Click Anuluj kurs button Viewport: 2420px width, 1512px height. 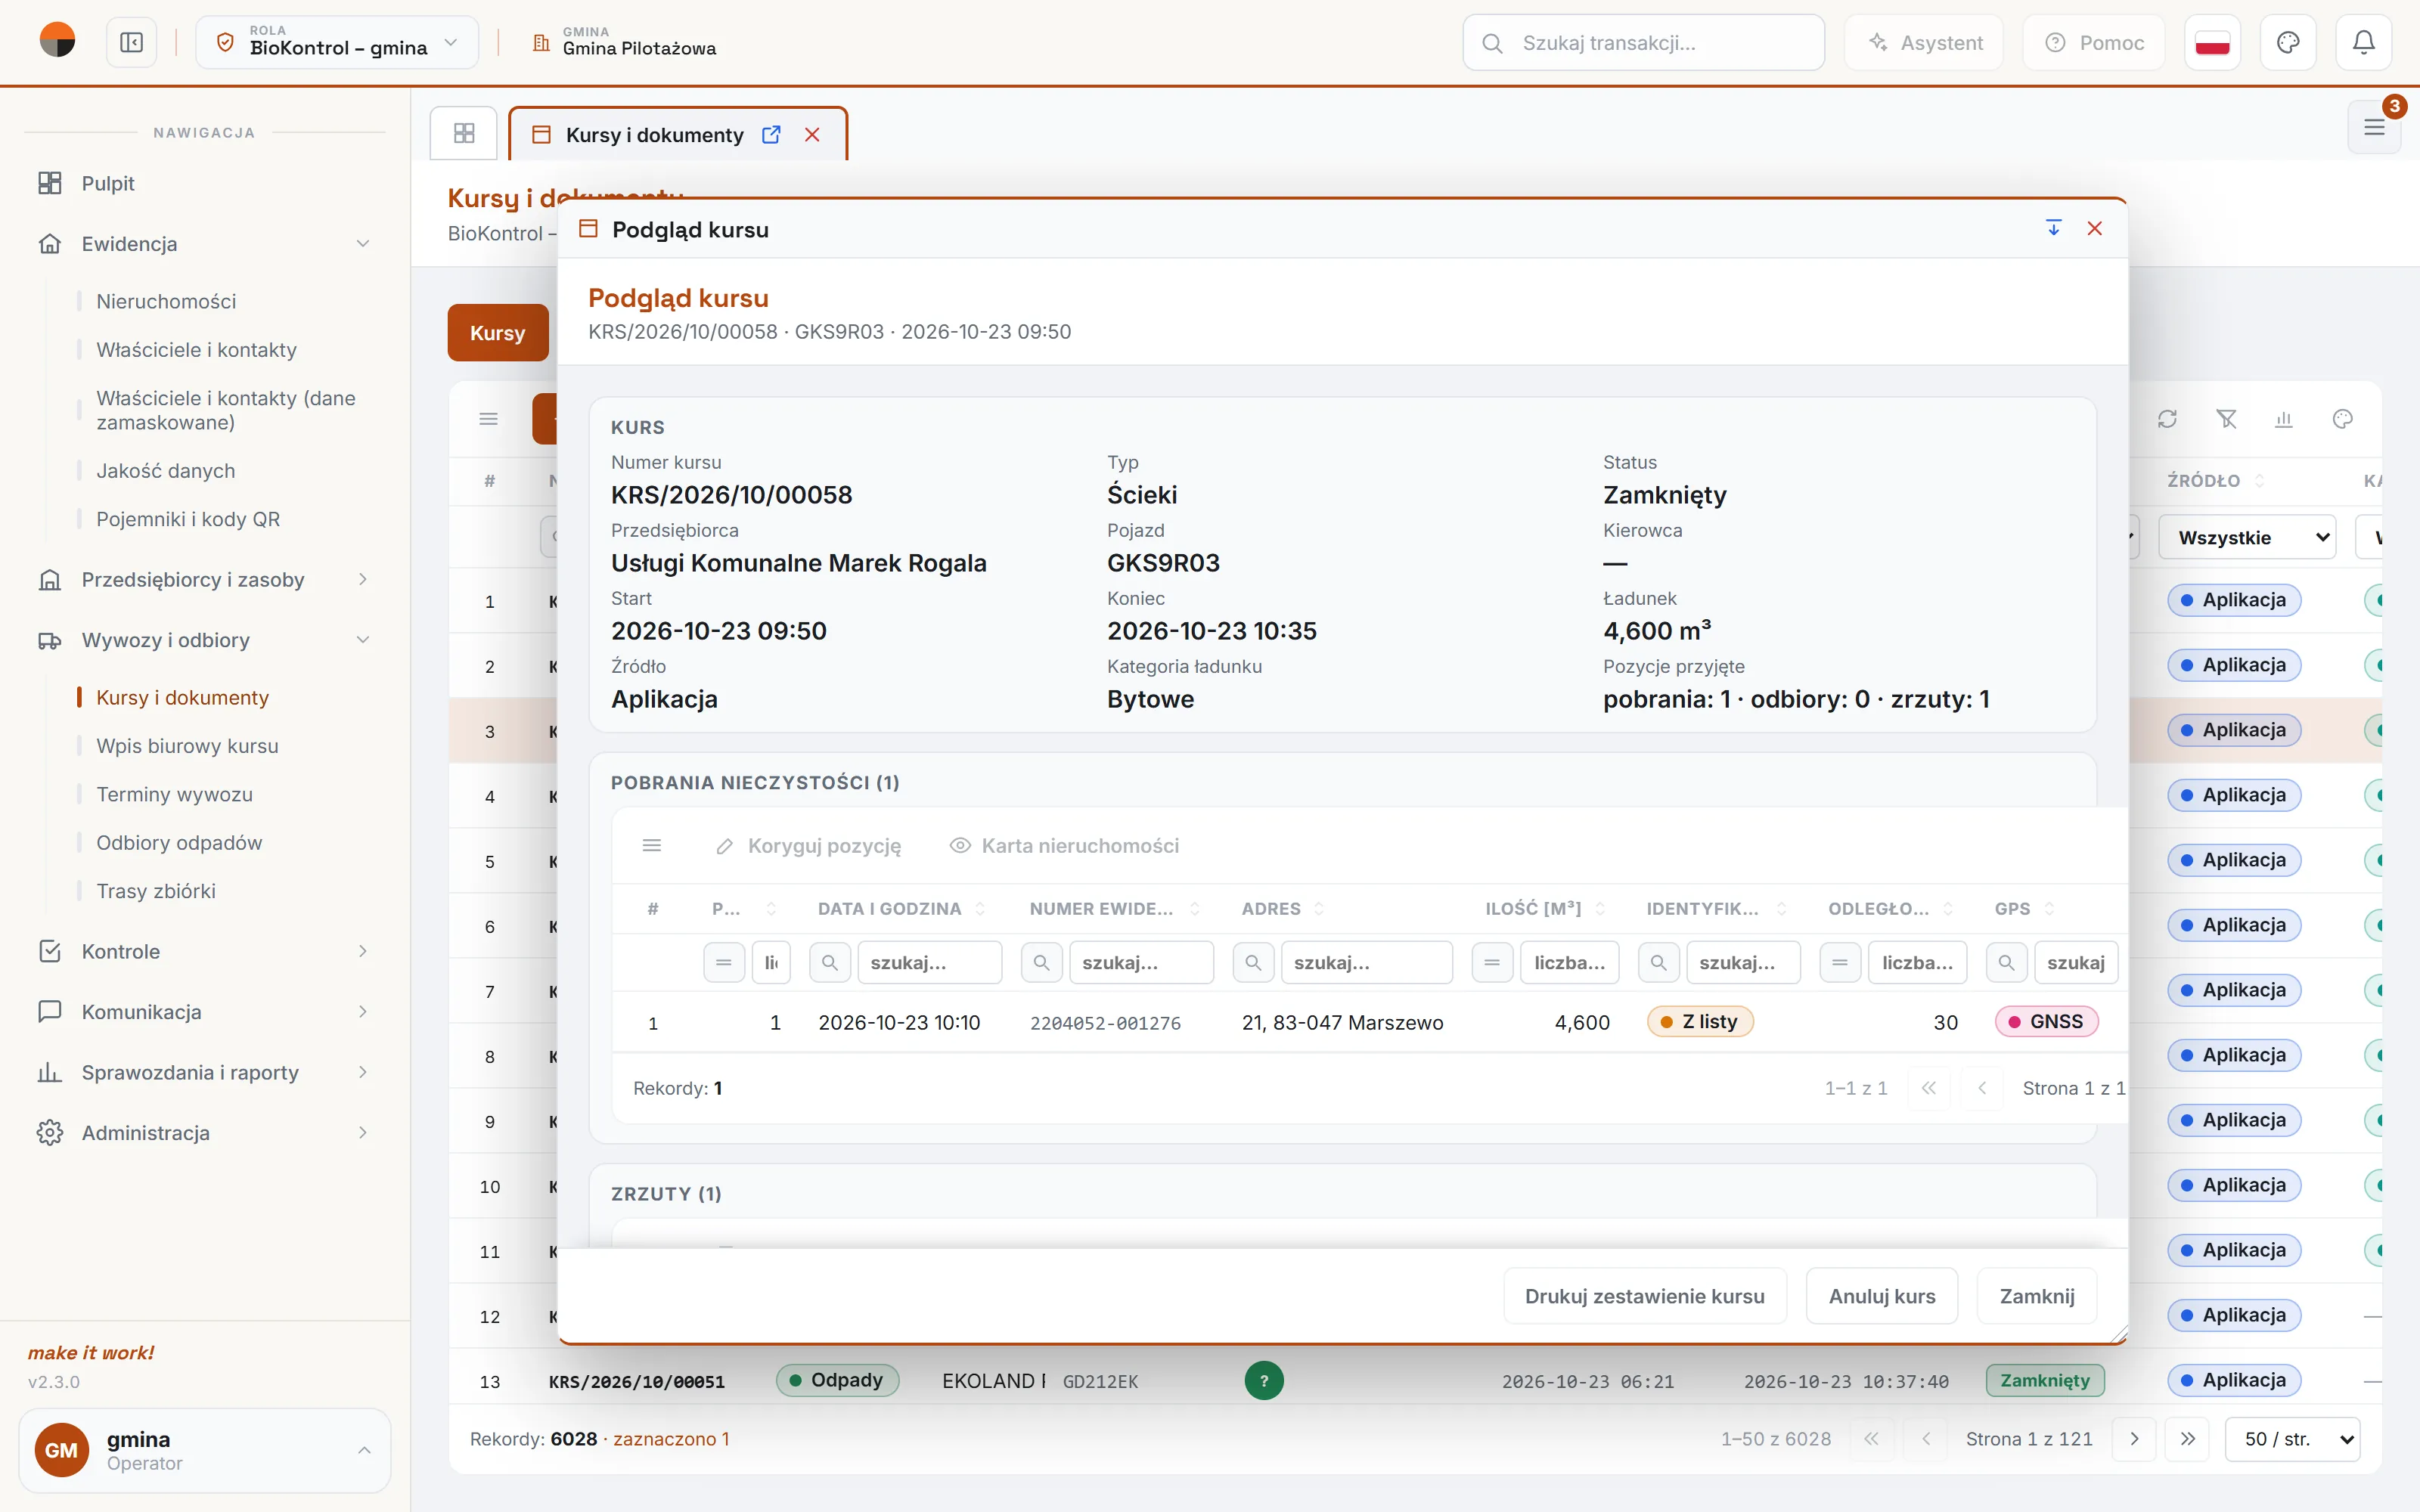click(x=1882, y=1297)
